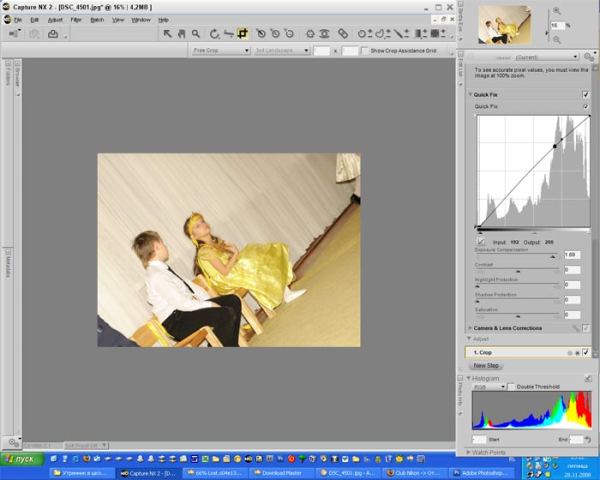Select the Direct Select arrow tool
Image resolution: width=600 pixels, height=480 pixels.
(x=167, y=34)
